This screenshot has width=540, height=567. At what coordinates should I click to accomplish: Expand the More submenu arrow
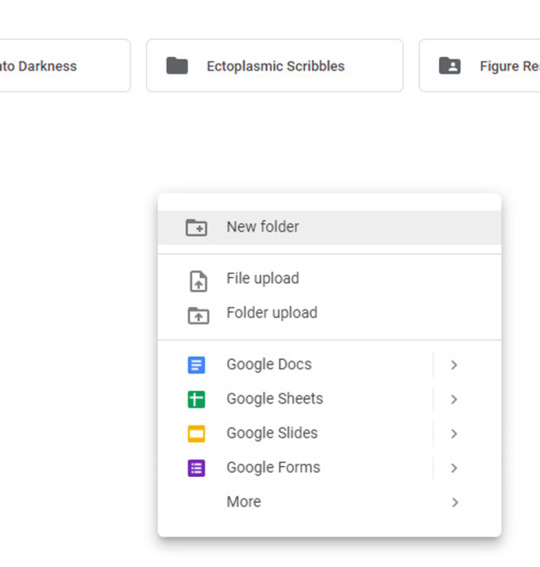pyautogui.click(x=455, y=502)
